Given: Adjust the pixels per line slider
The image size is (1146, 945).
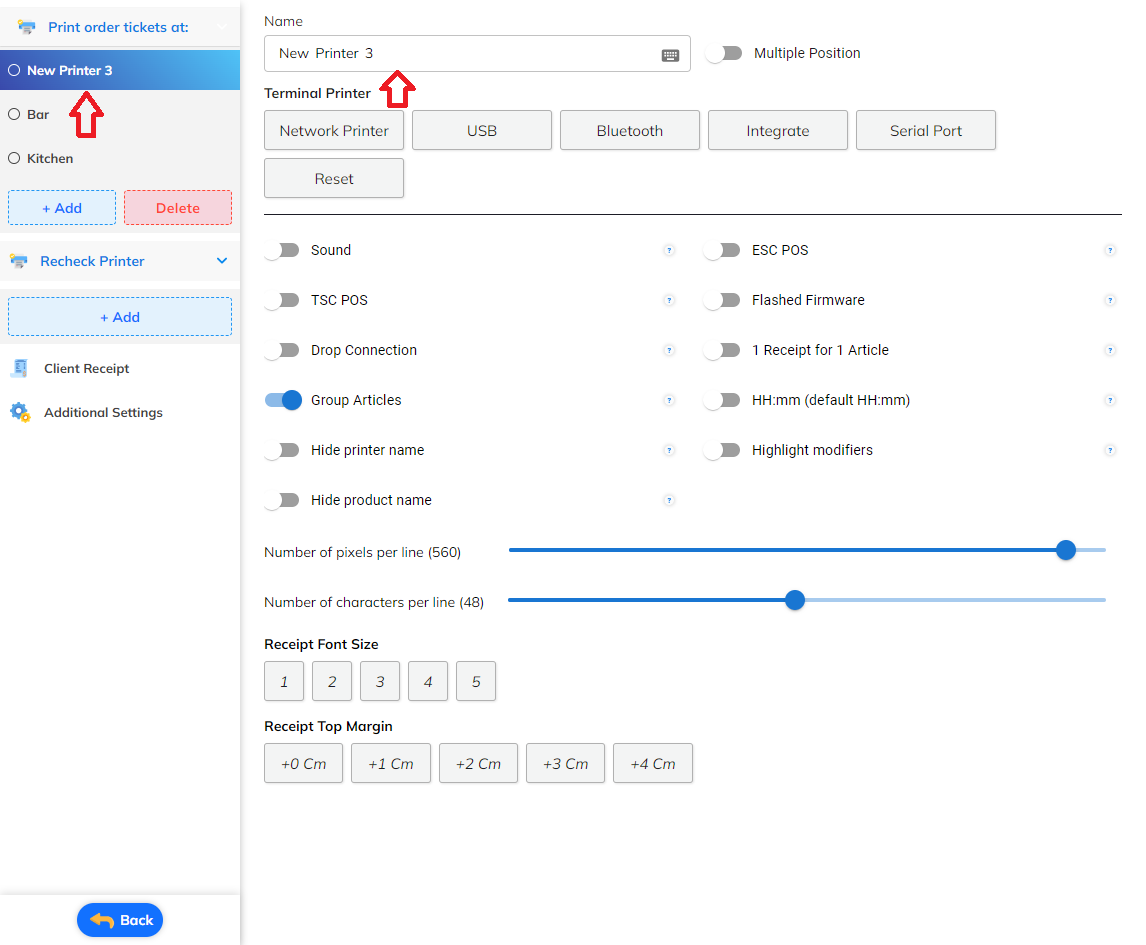Looking at the screenshot, I should coord(1066,550).
